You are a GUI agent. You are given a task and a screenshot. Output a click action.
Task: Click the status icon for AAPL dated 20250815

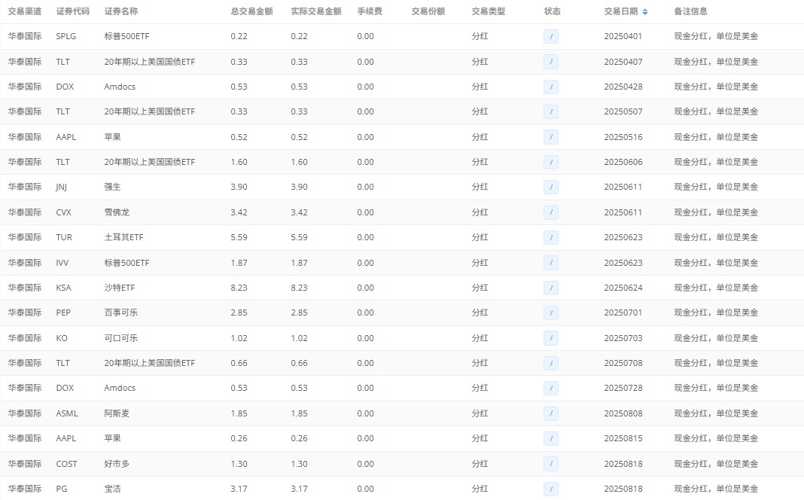click(x=551, y=438)
